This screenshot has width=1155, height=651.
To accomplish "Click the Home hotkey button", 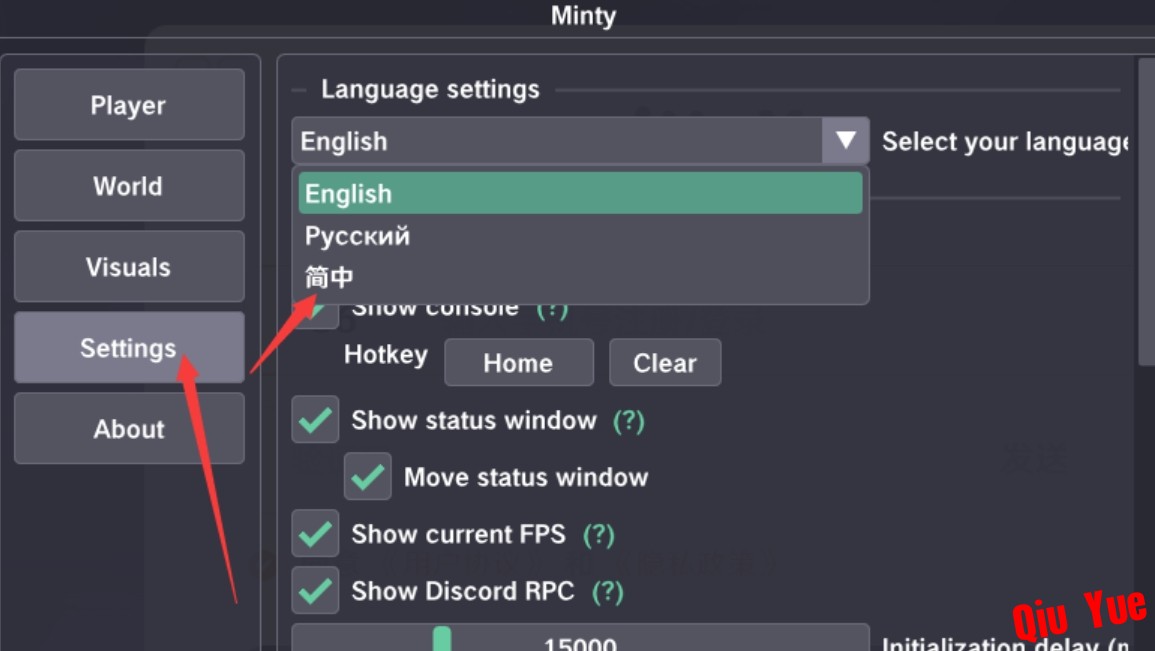I will click(519, 362).
